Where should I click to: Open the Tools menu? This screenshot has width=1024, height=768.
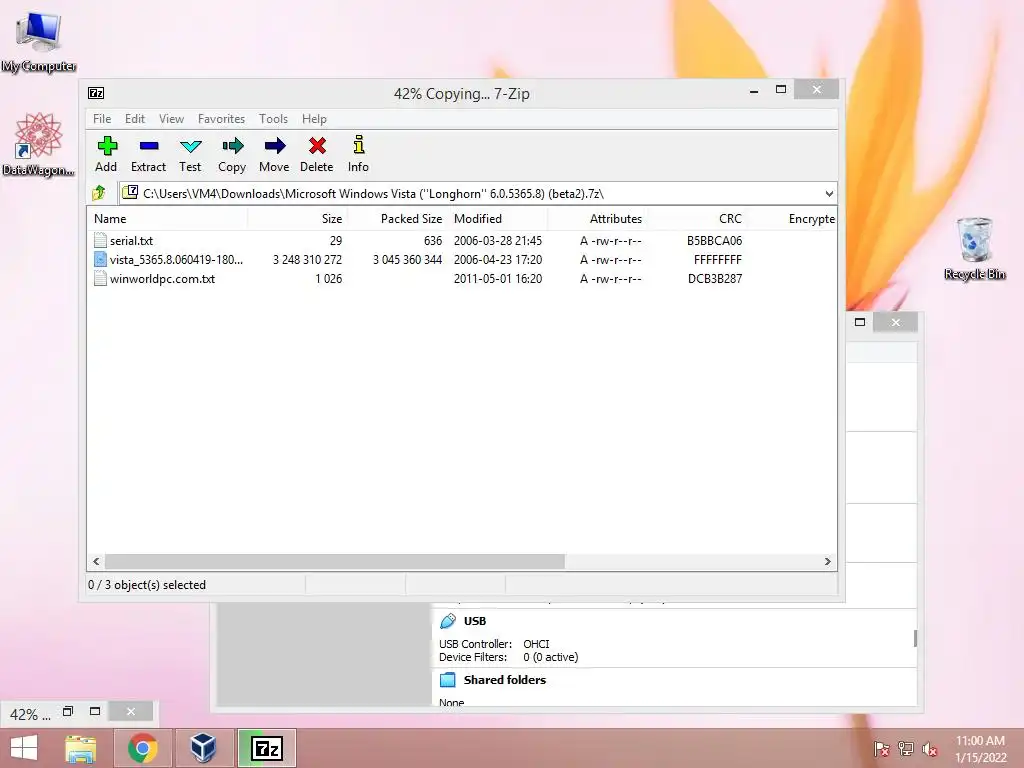tap(273, 119)
